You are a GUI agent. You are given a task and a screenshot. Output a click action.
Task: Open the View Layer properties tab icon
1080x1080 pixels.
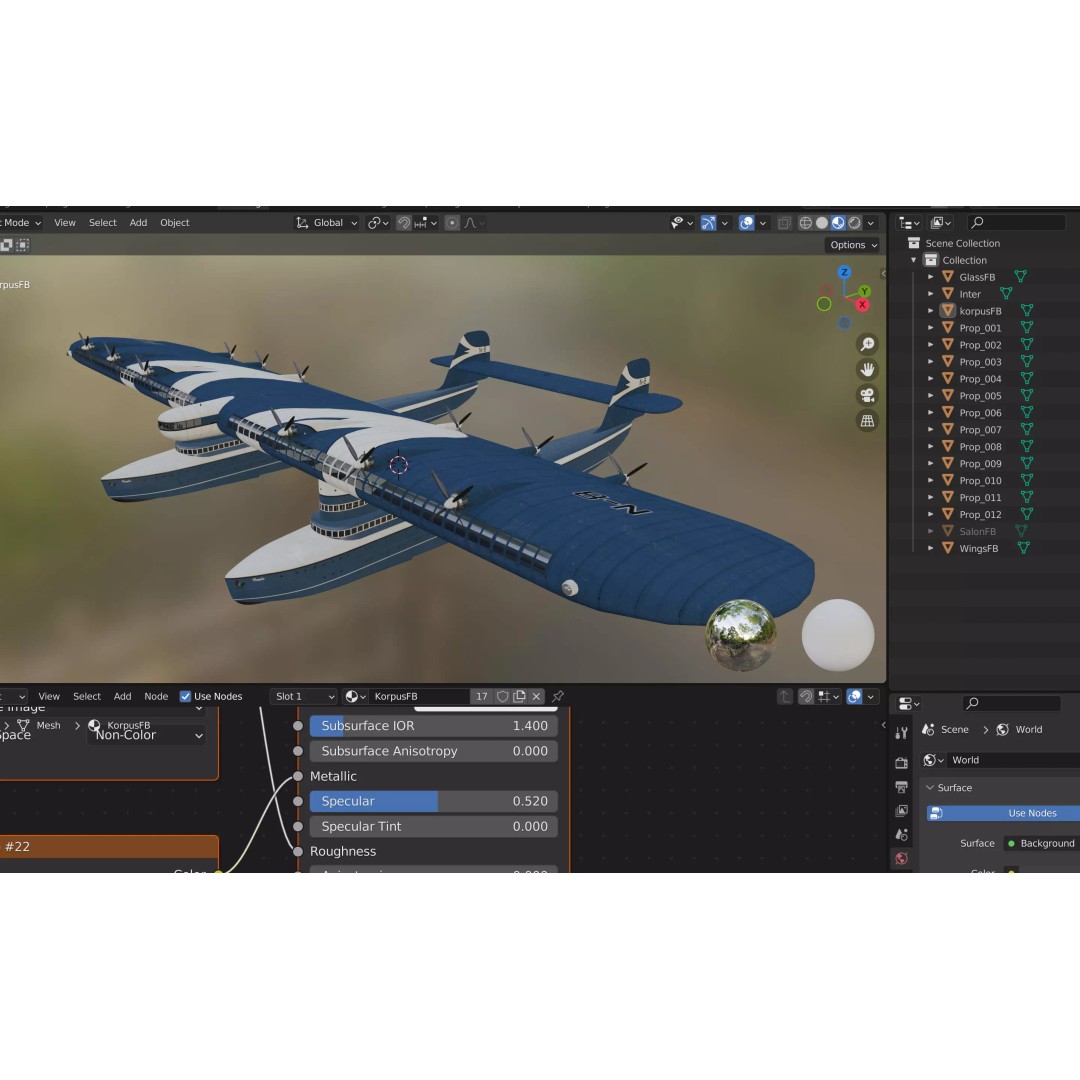pyautogui.click(x=901, y=811)
